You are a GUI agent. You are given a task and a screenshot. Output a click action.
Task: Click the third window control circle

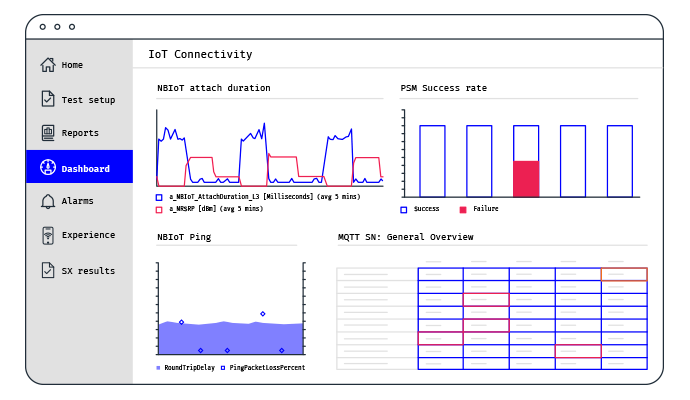coord(72,27)
